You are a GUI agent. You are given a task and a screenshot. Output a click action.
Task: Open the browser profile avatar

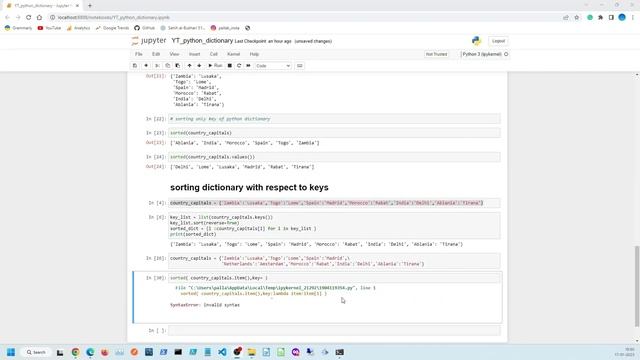622,17
